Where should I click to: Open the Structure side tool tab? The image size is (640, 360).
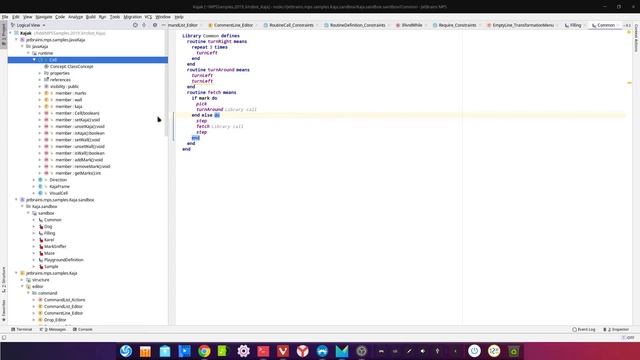tap(4, 280)
